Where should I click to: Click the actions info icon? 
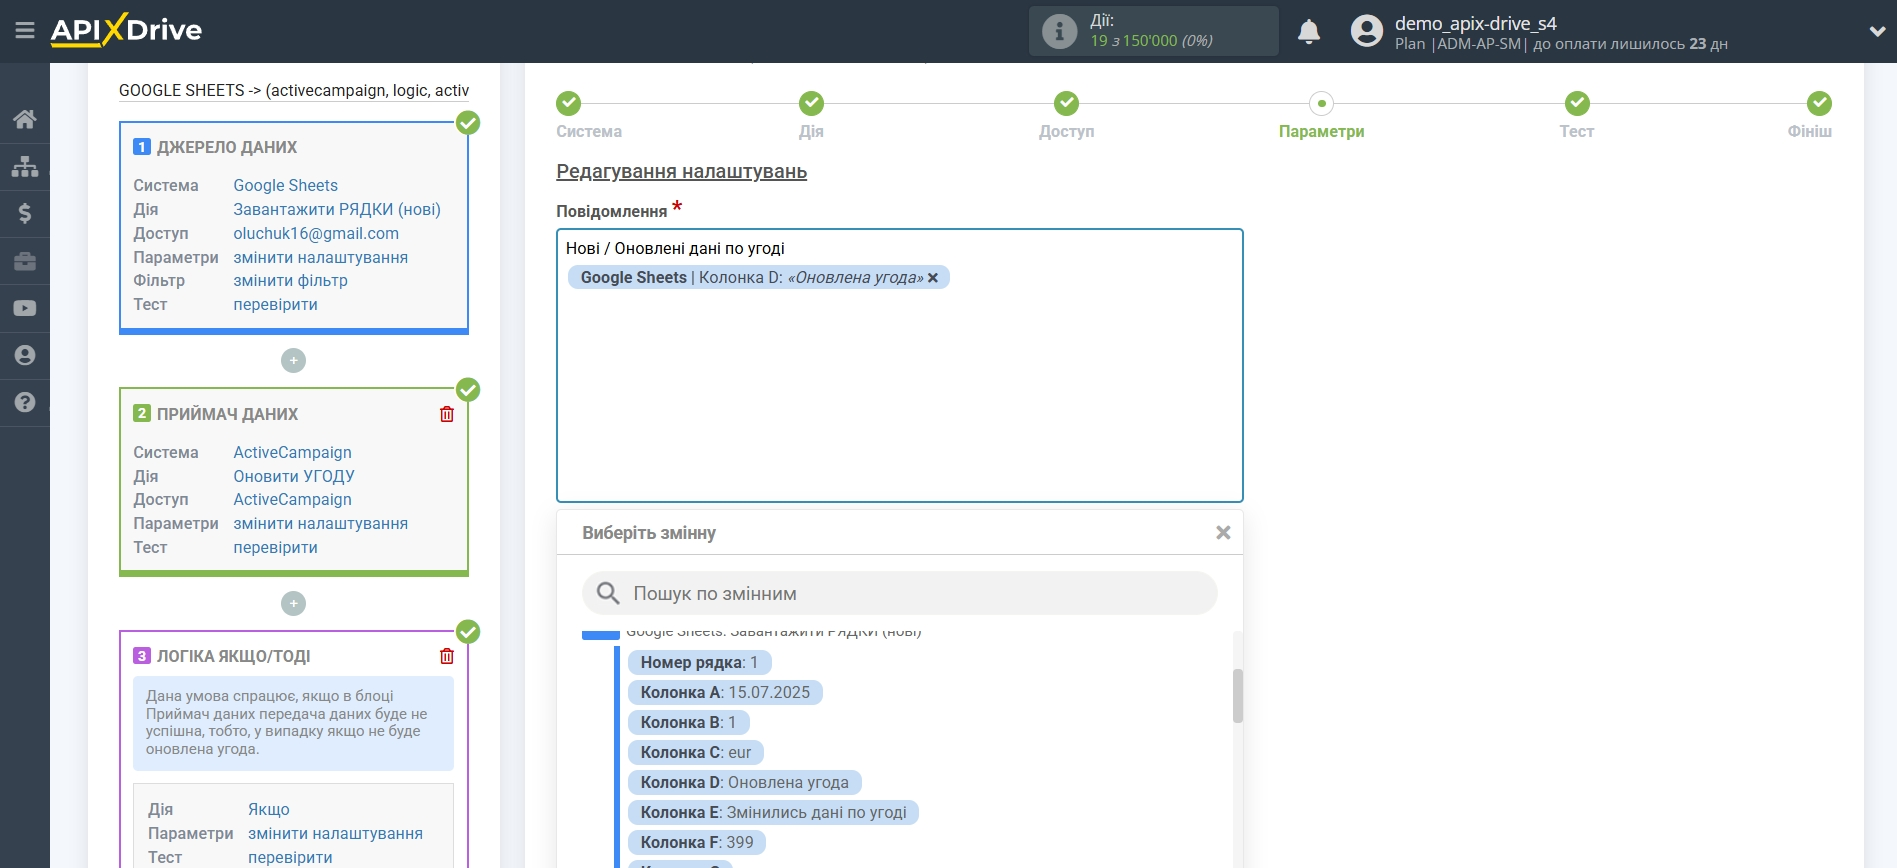coord(1059,31)
